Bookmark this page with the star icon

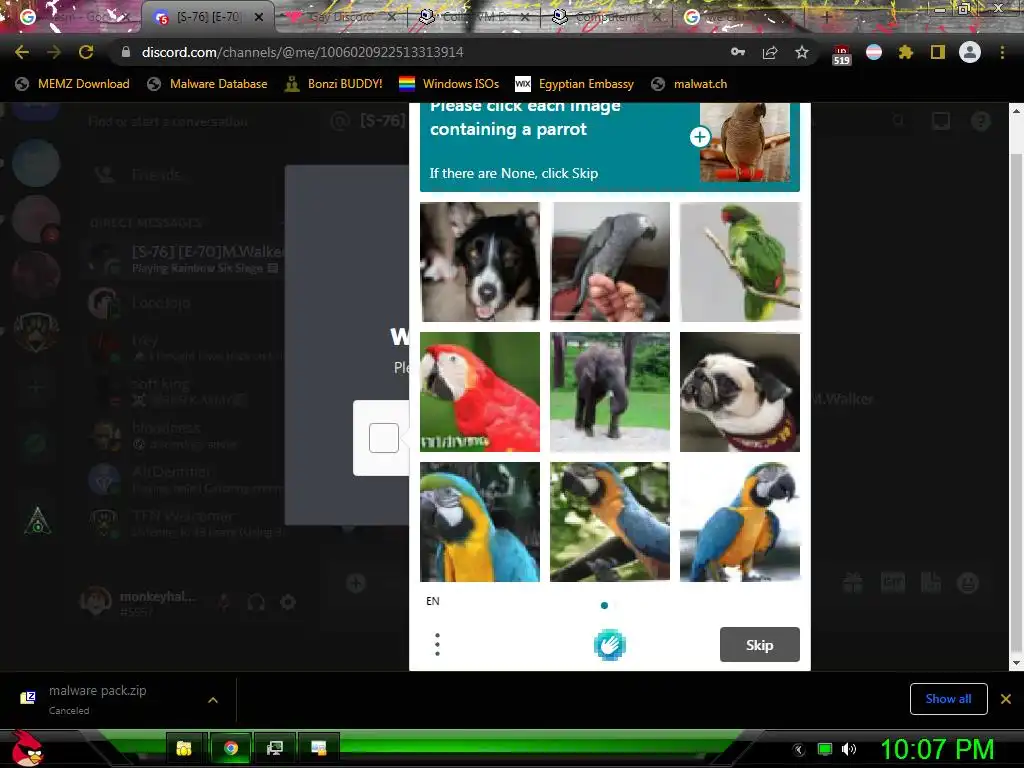point(802,52)
